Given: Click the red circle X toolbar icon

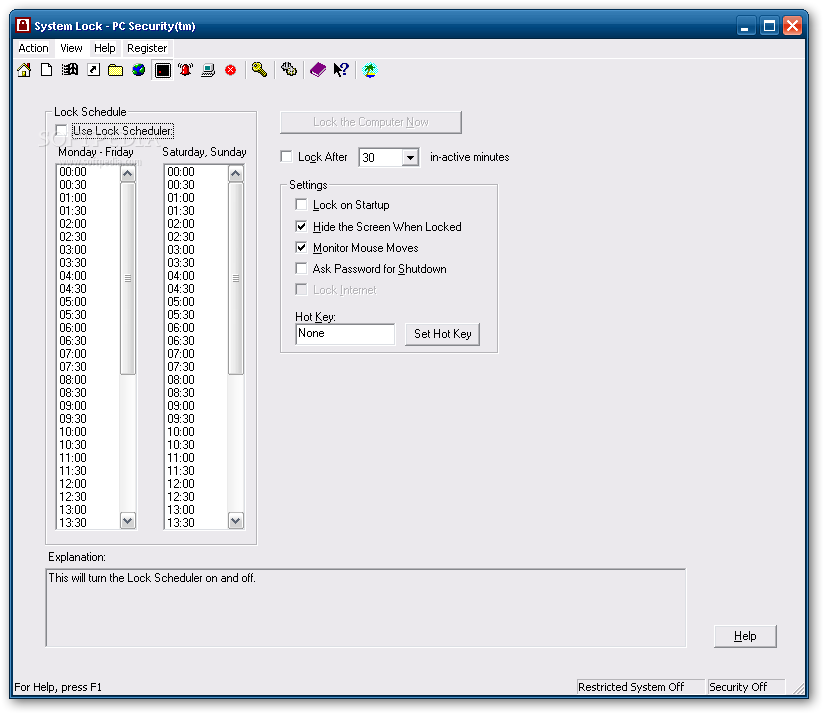Looking at the screenshot, I should pyautogui.click(x=231, y=70).
